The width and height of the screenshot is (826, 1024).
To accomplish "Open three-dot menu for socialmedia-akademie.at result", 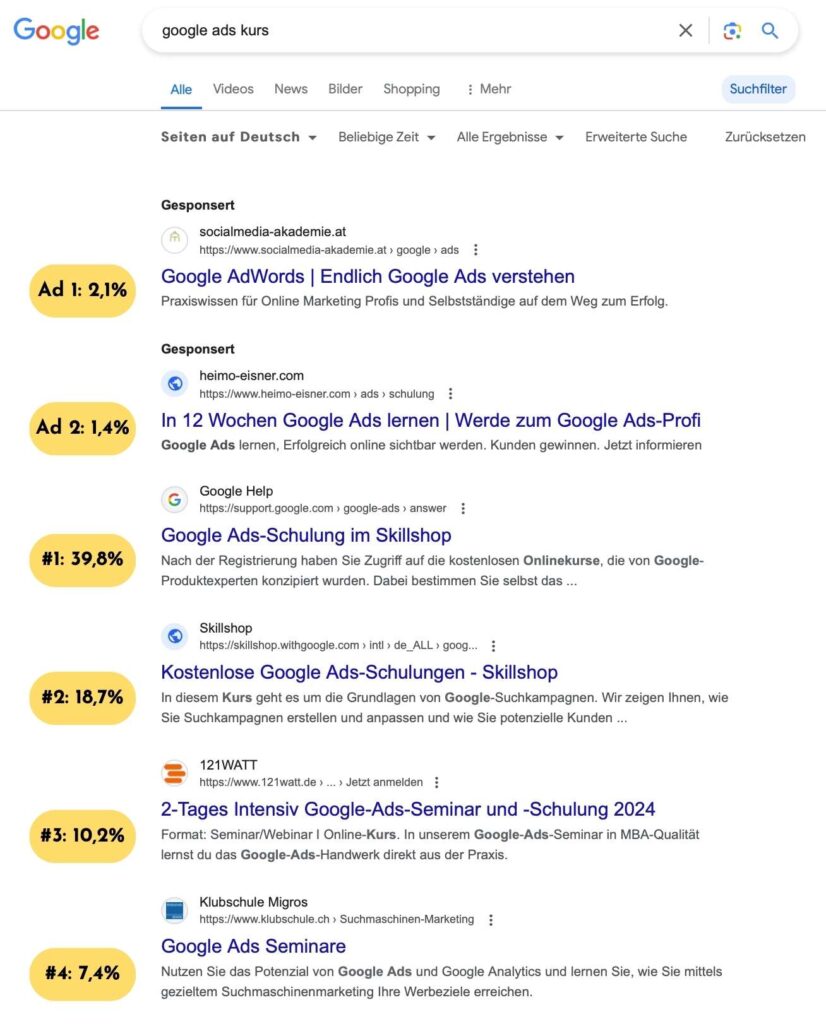I will click(x=476, y=250).
